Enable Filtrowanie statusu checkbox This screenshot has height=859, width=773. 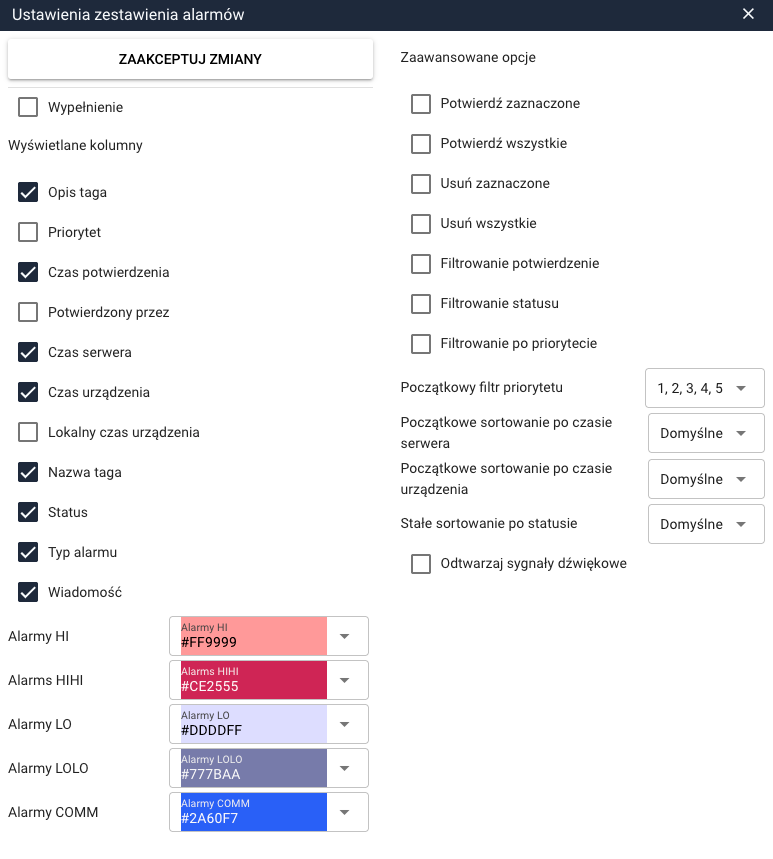coord(421,303)
